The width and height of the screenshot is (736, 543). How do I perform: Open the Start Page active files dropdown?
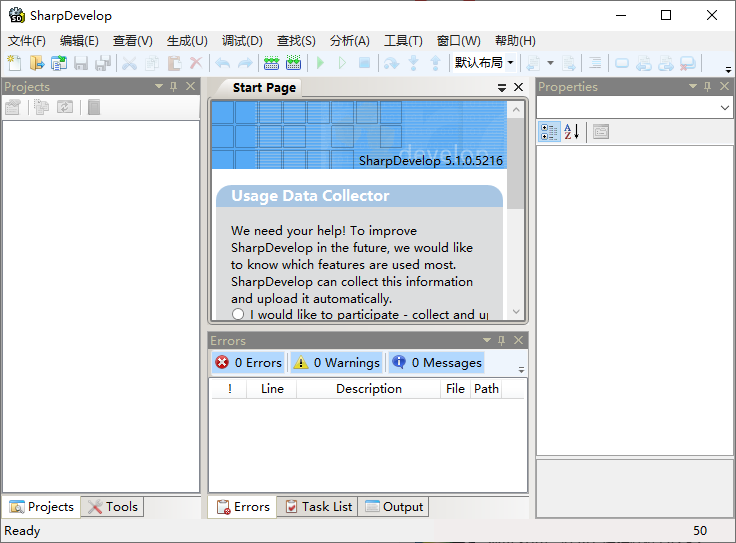(x=502, y=87)
